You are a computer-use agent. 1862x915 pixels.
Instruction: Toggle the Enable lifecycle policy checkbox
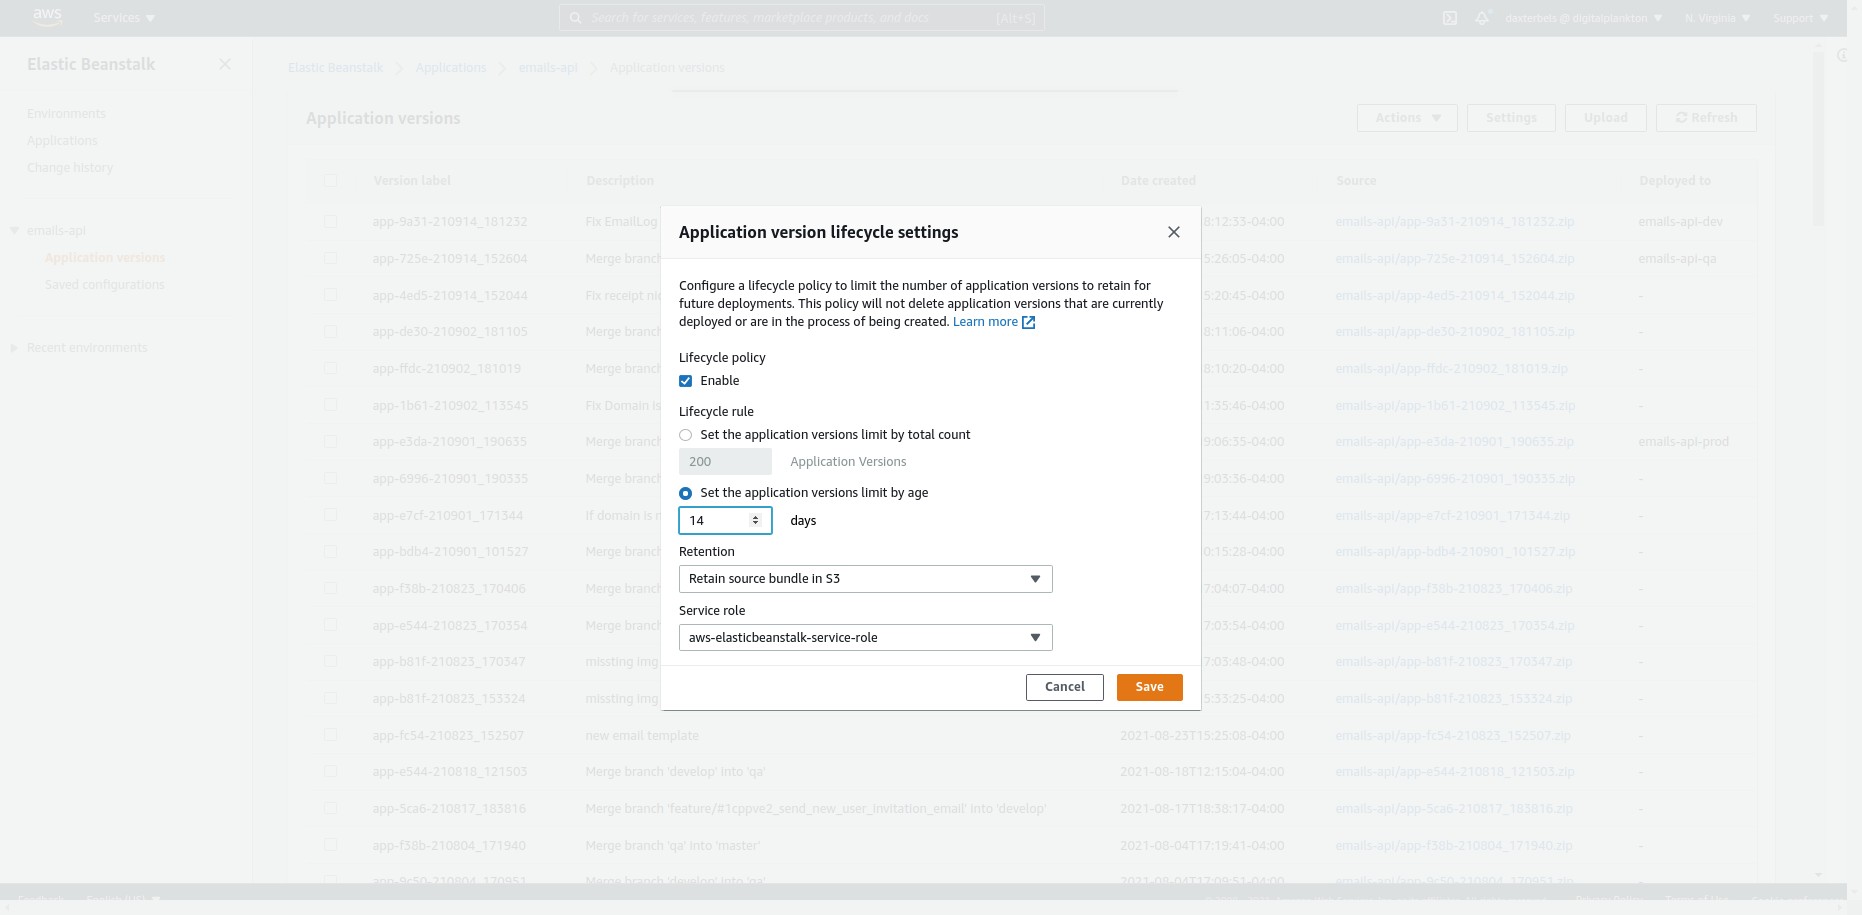coord(686,381)
